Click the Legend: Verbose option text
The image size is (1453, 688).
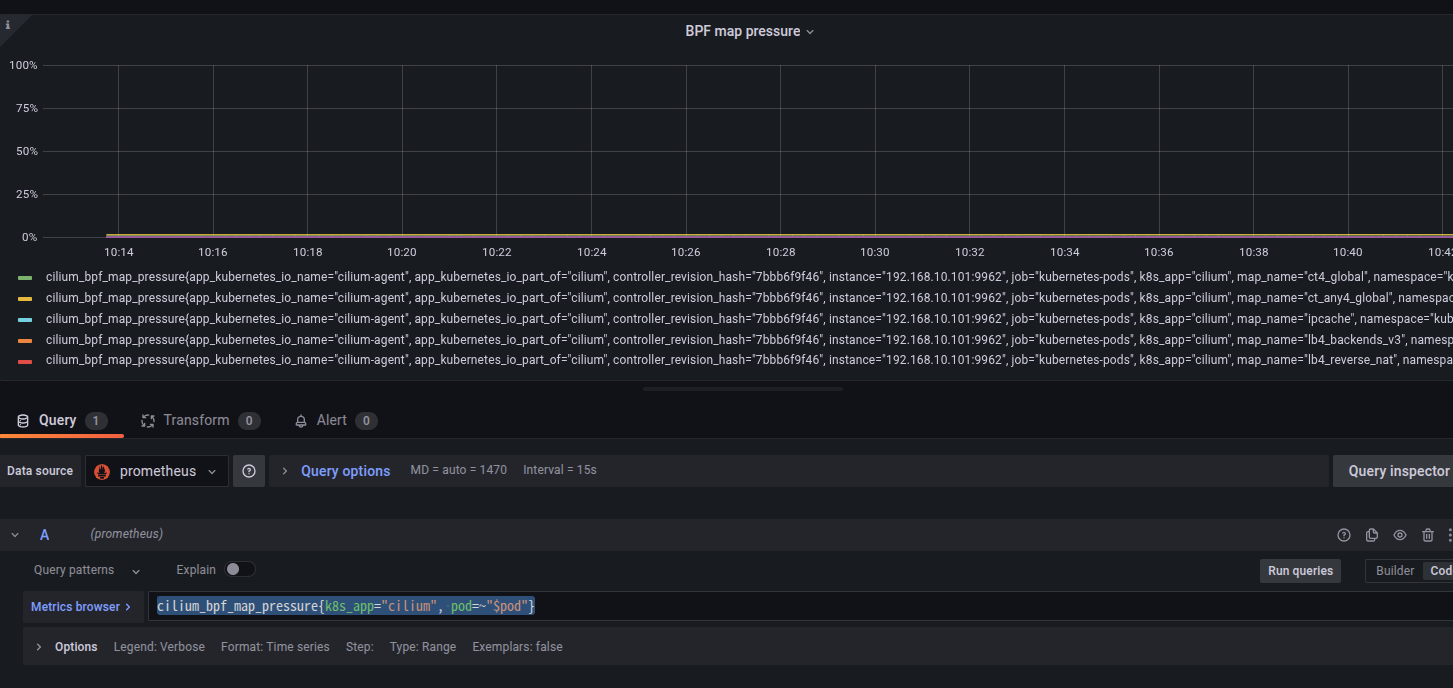159,647
